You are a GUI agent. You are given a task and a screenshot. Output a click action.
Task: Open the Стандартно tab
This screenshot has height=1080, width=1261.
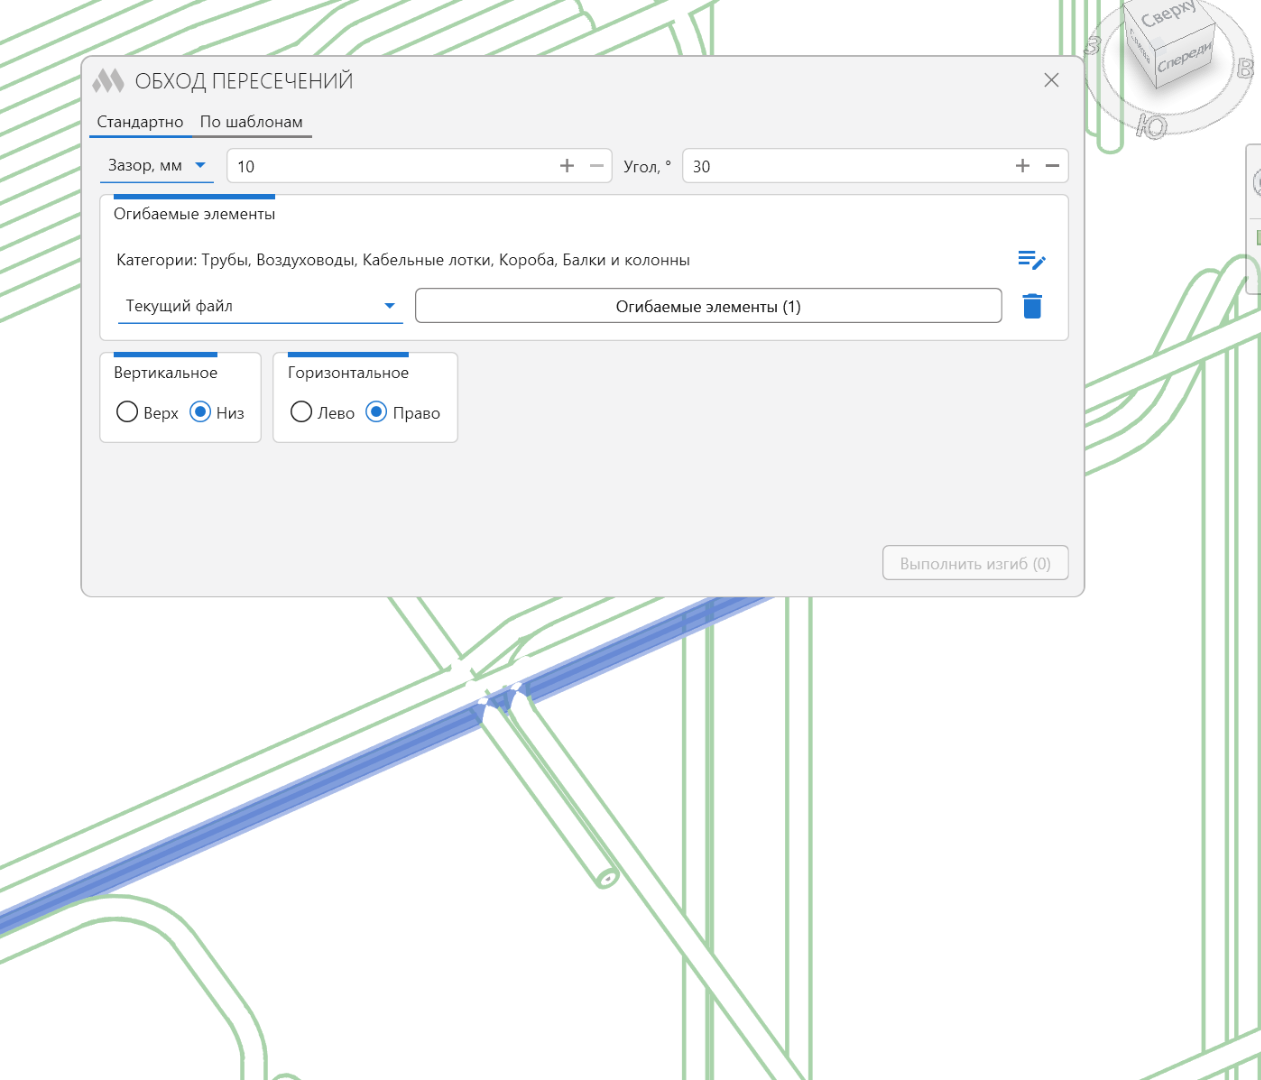click(x=140, y=122)
